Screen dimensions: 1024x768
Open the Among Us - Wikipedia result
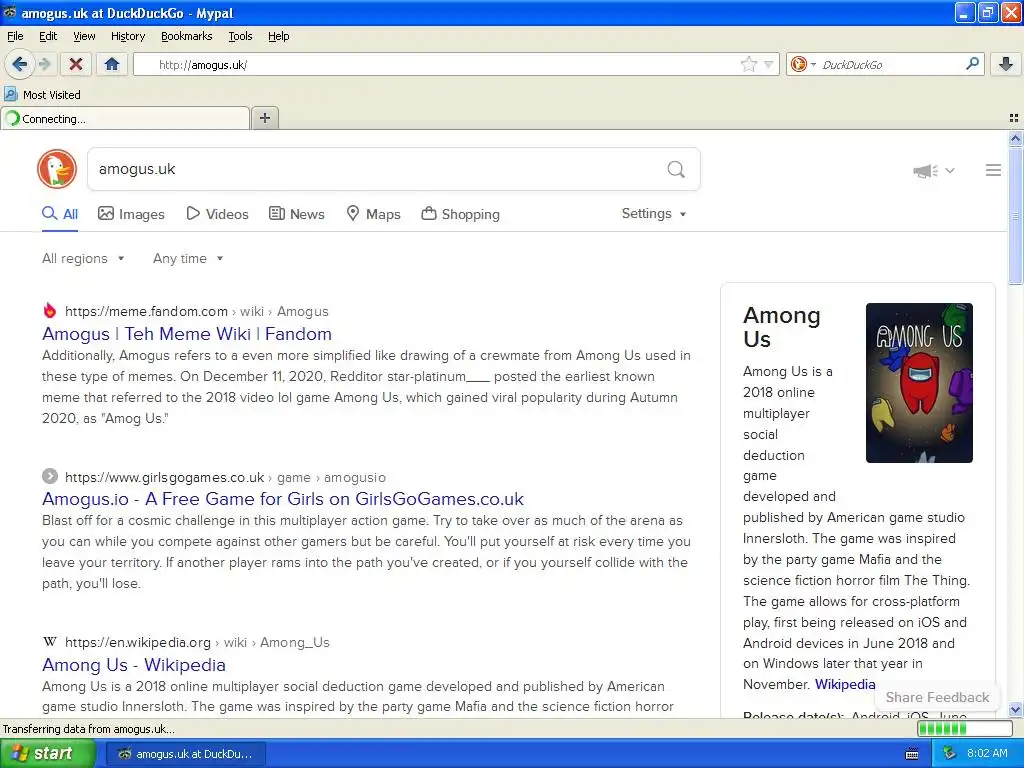pos(134,665)
